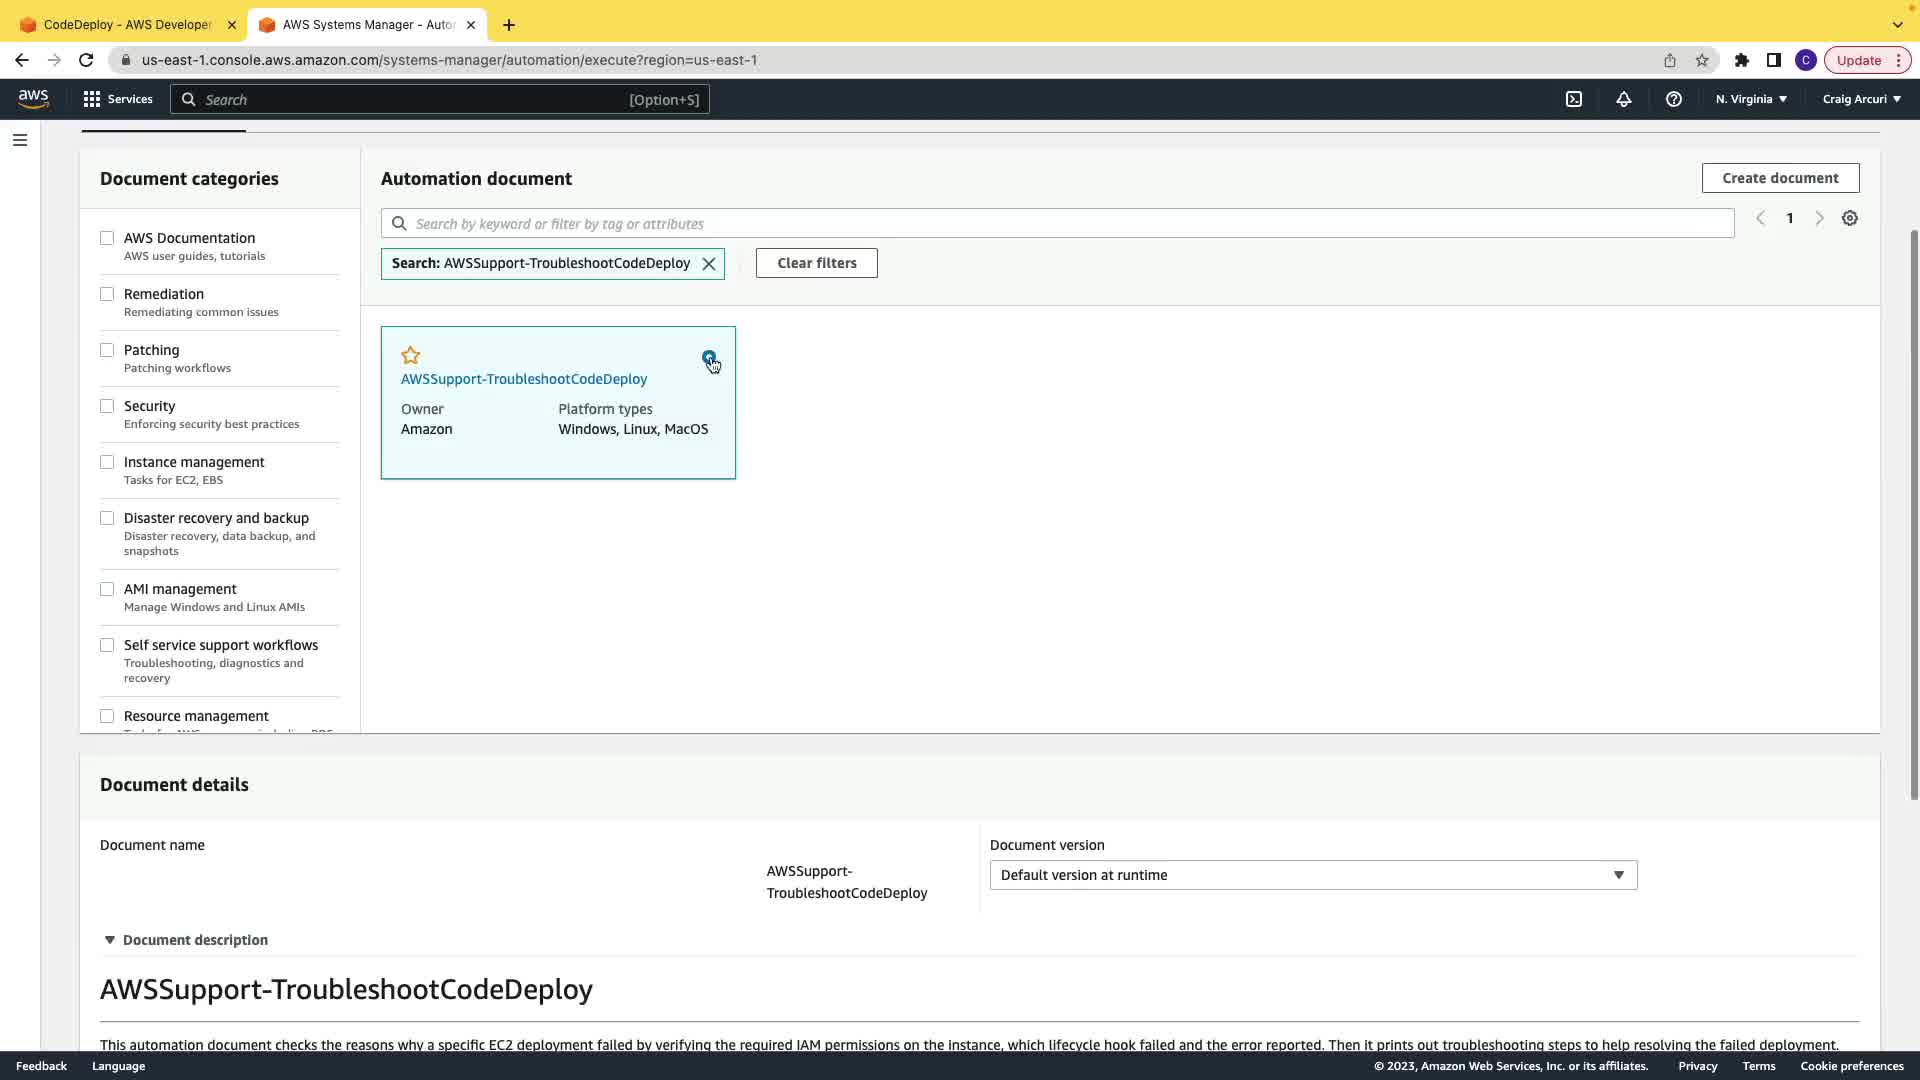Remove the AWSSupport-TroubleshootCodeDeploy search filter
The image size is (1920, 1080).
pyautogui.click(x=709, y=264)
